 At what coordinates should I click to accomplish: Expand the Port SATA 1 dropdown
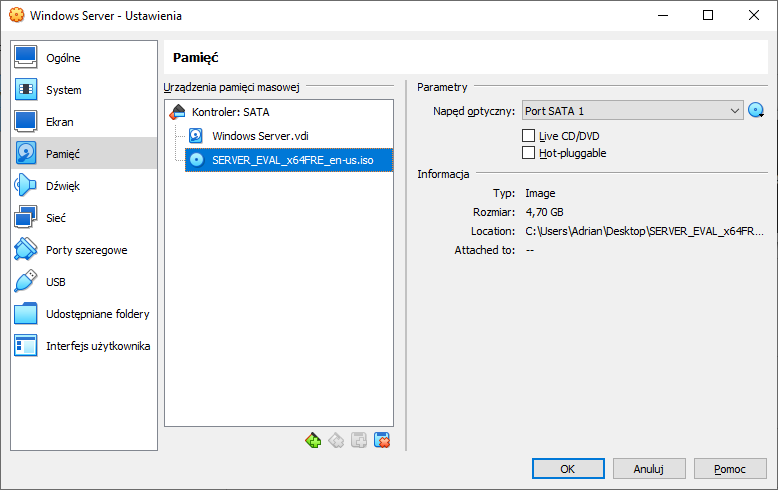click(x=633, y=111)
